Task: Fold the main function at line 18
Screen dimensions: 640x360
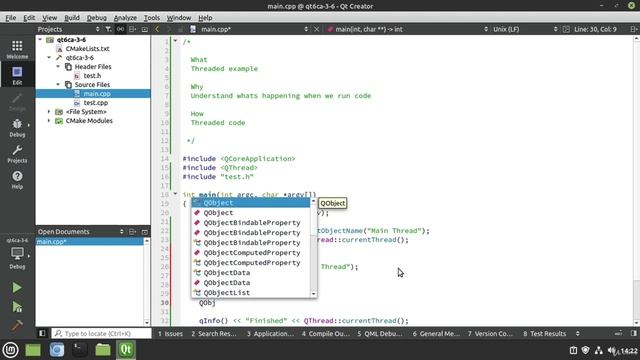Action: click(x=175, y=194)
